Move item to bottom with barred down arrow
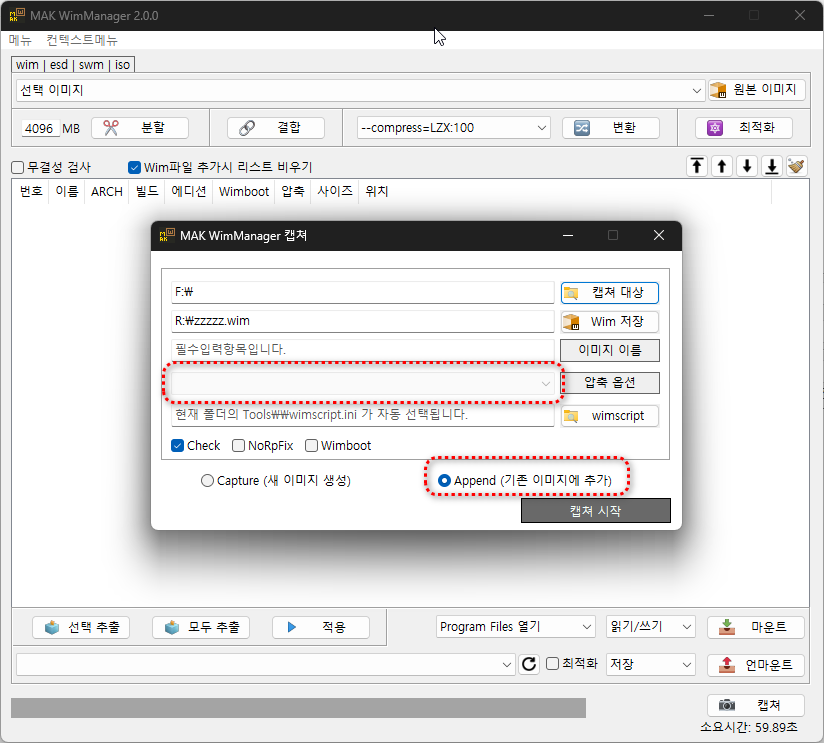Viewport: 824px width, 743px height. click(x=772, y=167)
